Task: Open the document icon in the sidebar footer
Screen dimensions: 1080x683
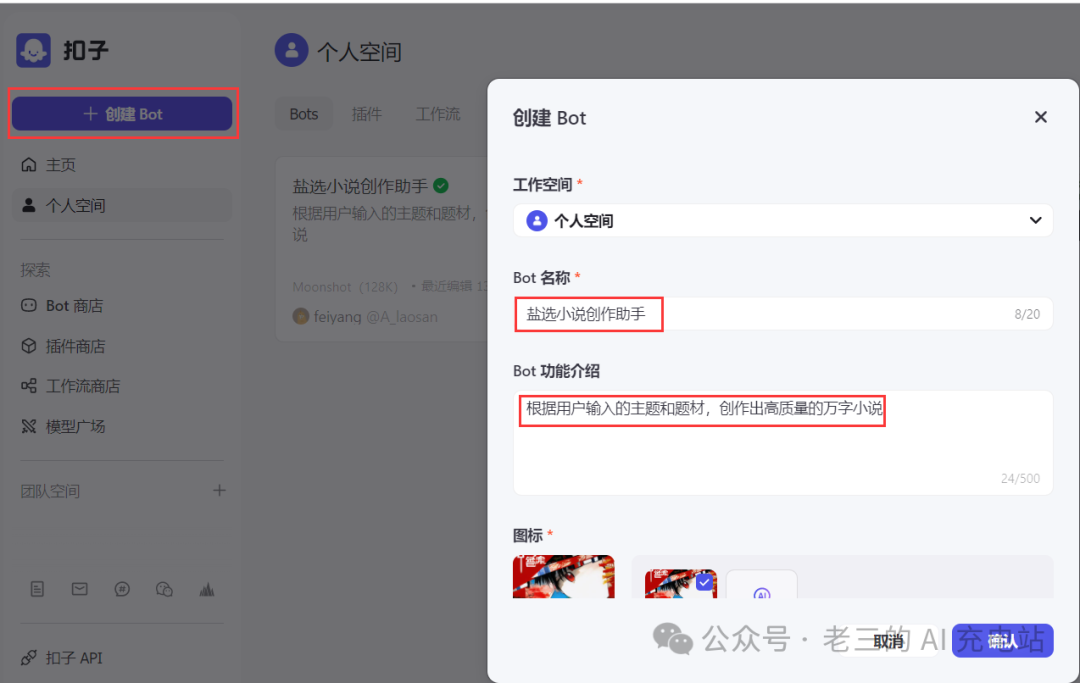Action: click(37, 589)
